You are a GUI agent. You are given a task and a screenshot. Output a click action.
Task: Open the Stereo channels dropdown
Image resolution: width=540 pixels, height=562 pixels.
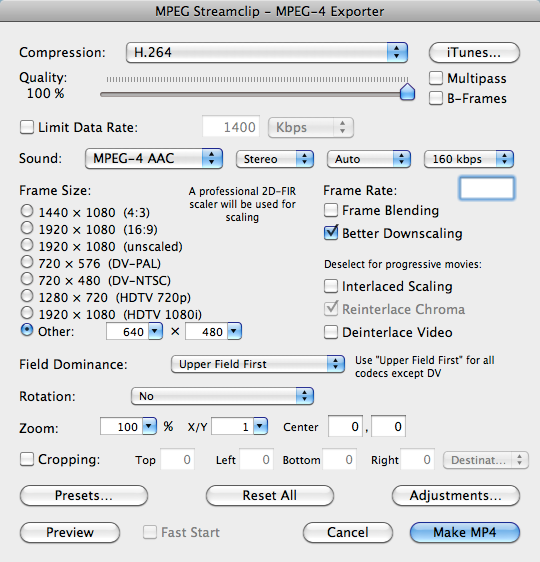(275, 159)
